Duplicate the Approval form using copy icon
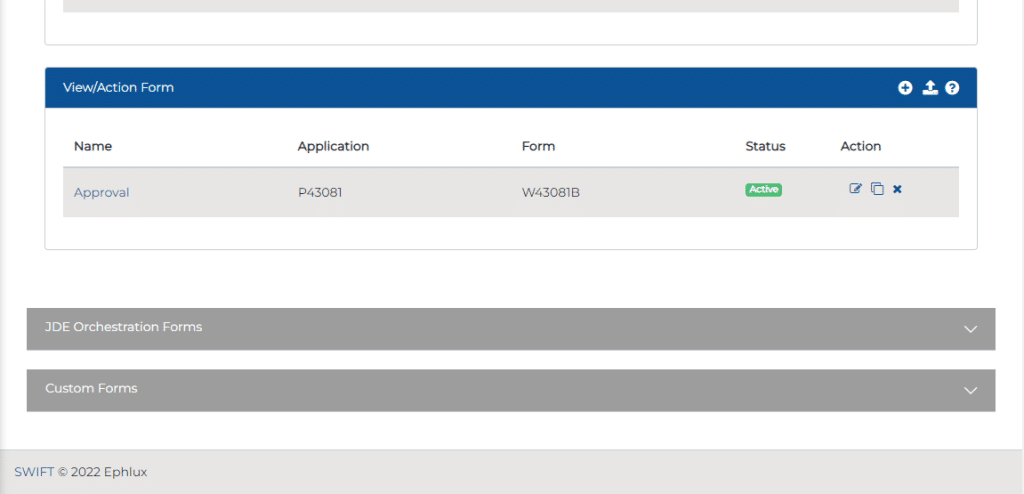1024x494 pixels. tap(877, 189)
